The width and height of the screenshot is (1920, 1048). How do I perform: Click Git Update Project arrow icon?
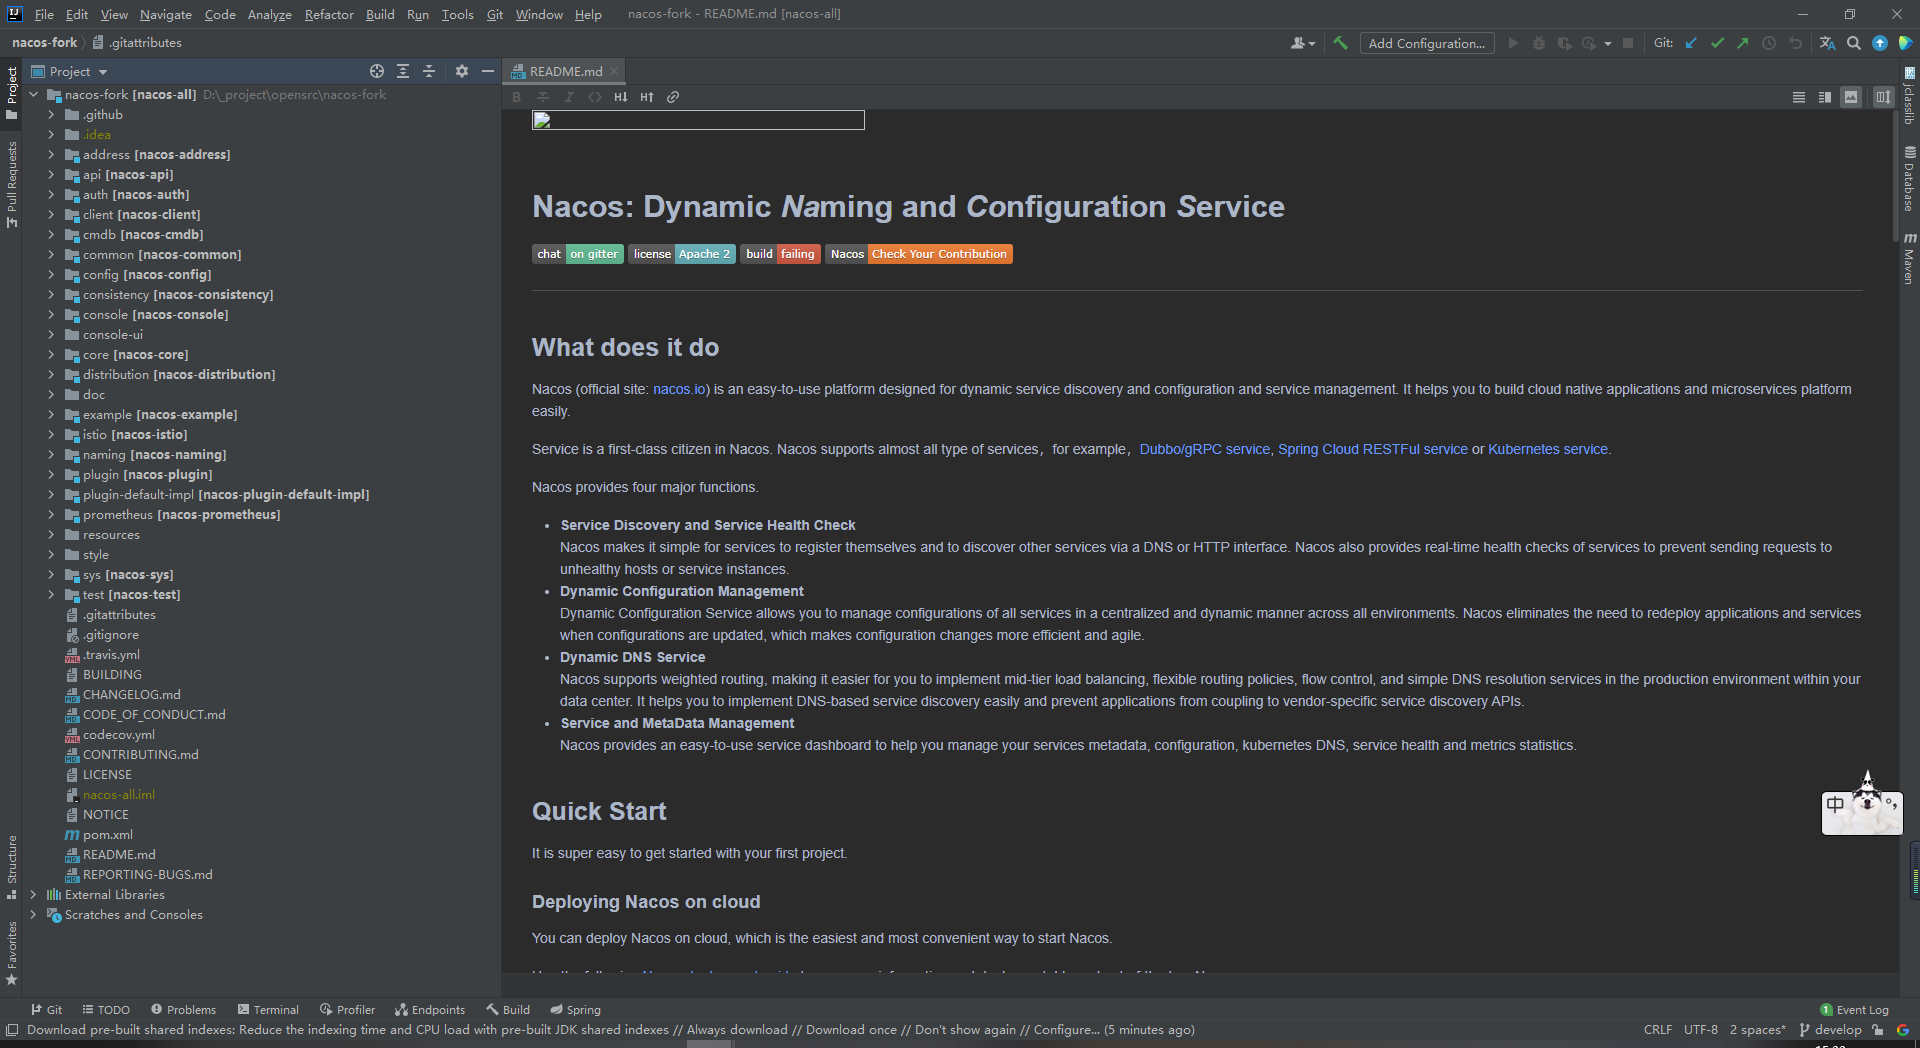point(1691,43)
